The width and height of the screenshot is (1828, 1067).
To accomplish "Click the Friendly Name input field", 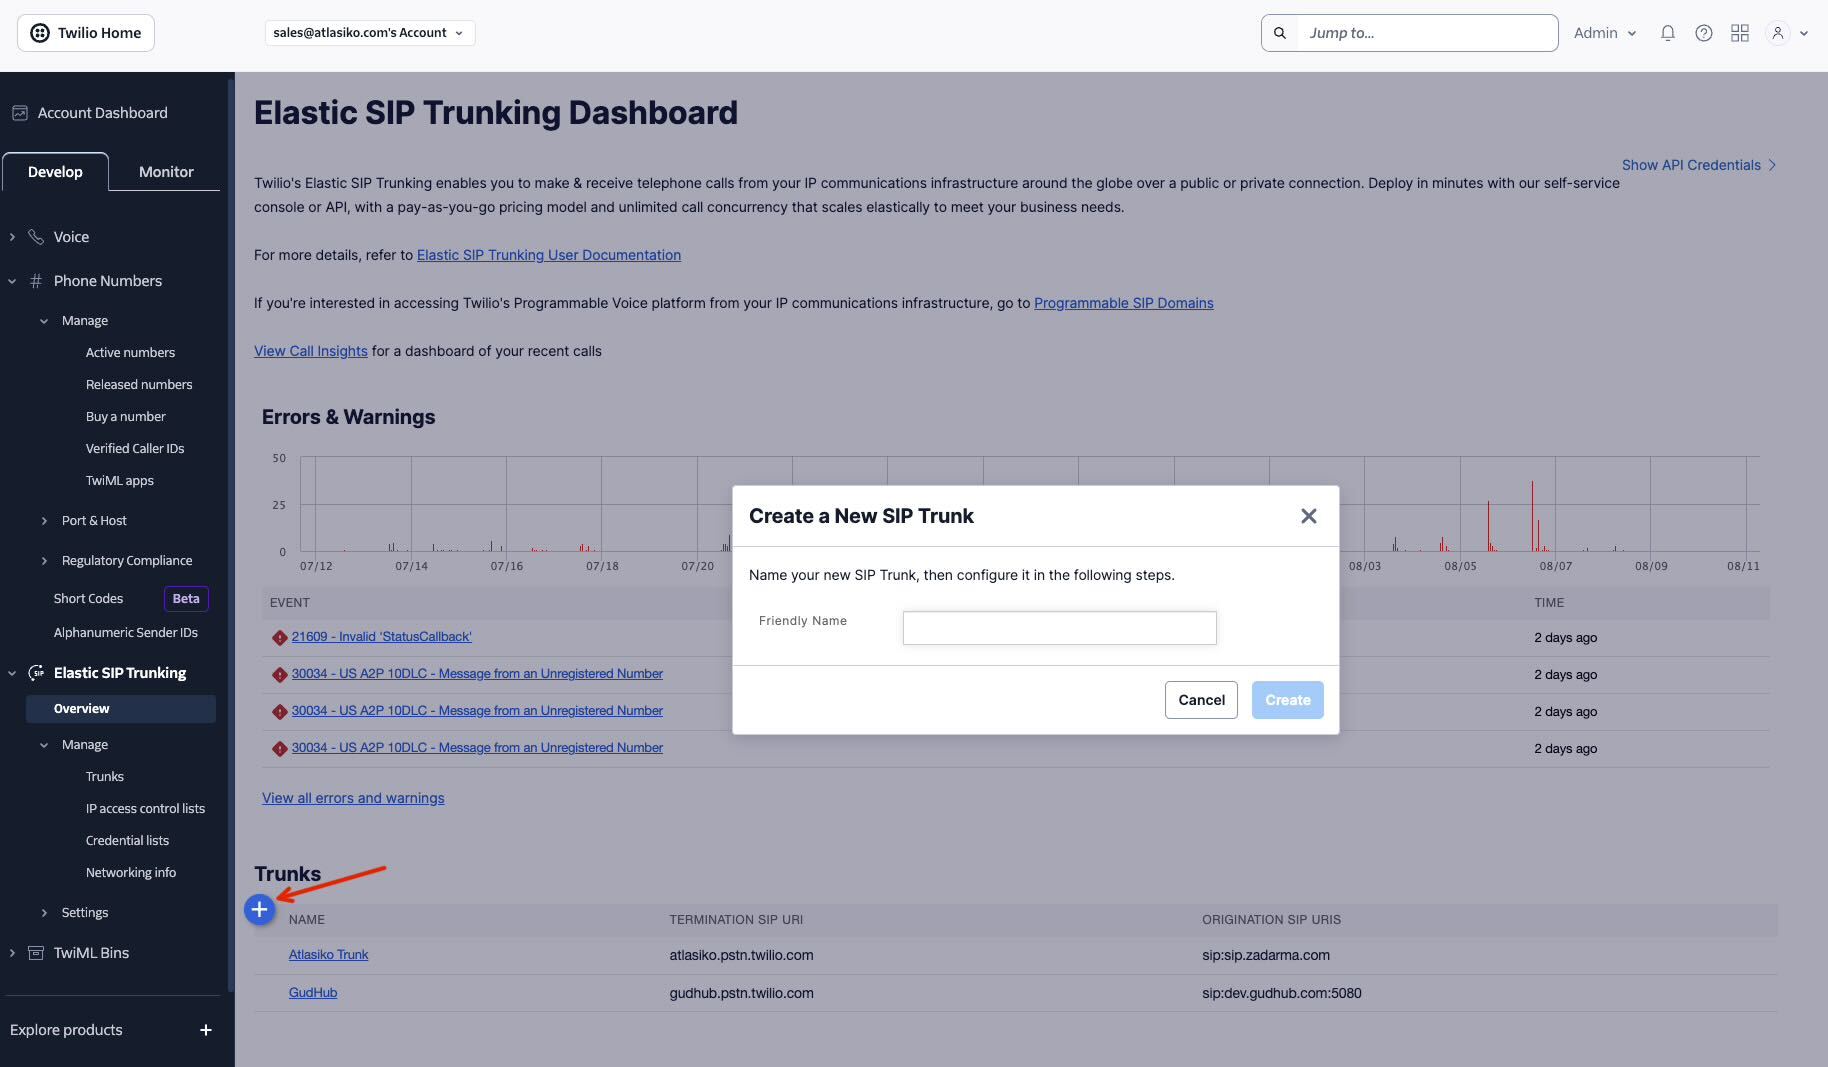I will click(1060, 628).
